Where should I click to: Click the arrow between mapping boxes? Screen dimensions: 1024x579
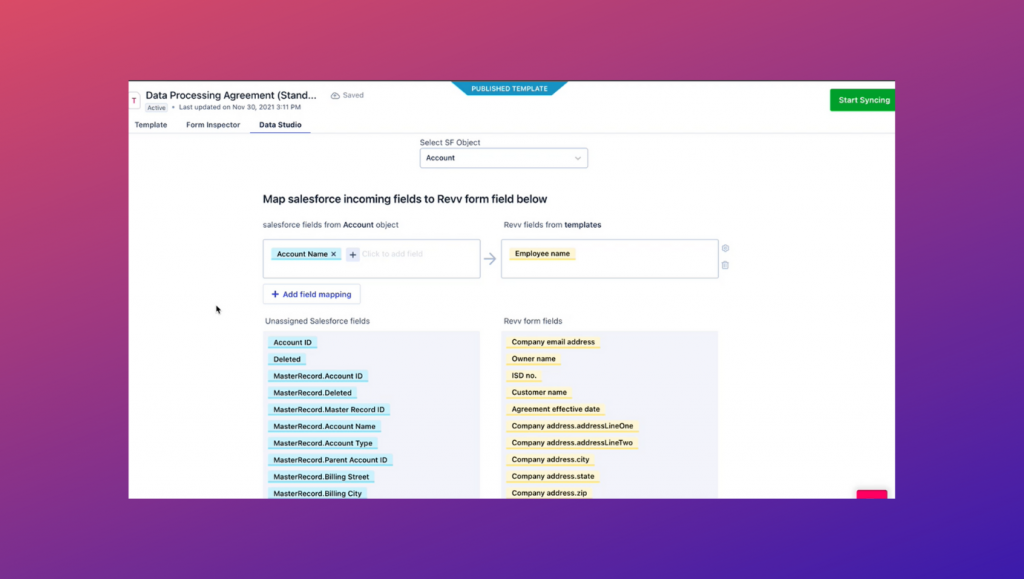click(490, 259)
